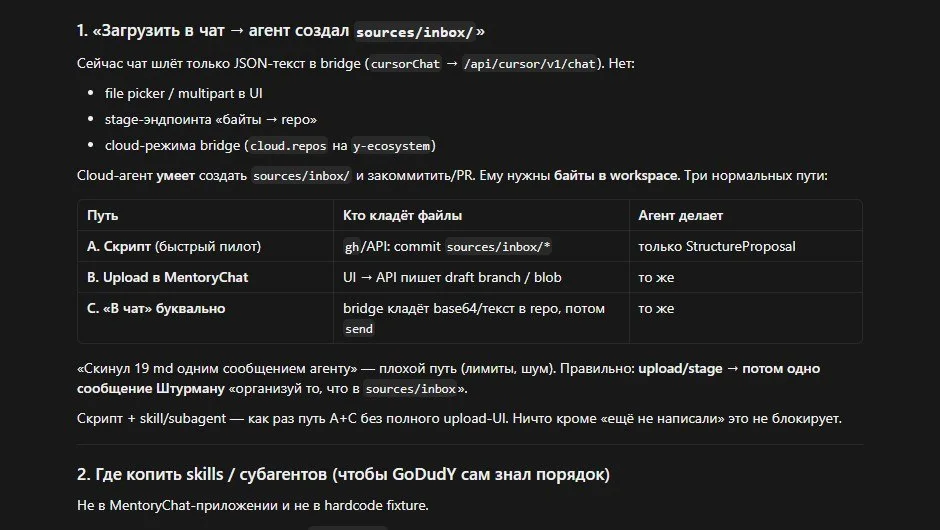Viewport: 940px width, 530px height.
Task: Click the байты в workspace bold text
Action: tap(615, 176)
